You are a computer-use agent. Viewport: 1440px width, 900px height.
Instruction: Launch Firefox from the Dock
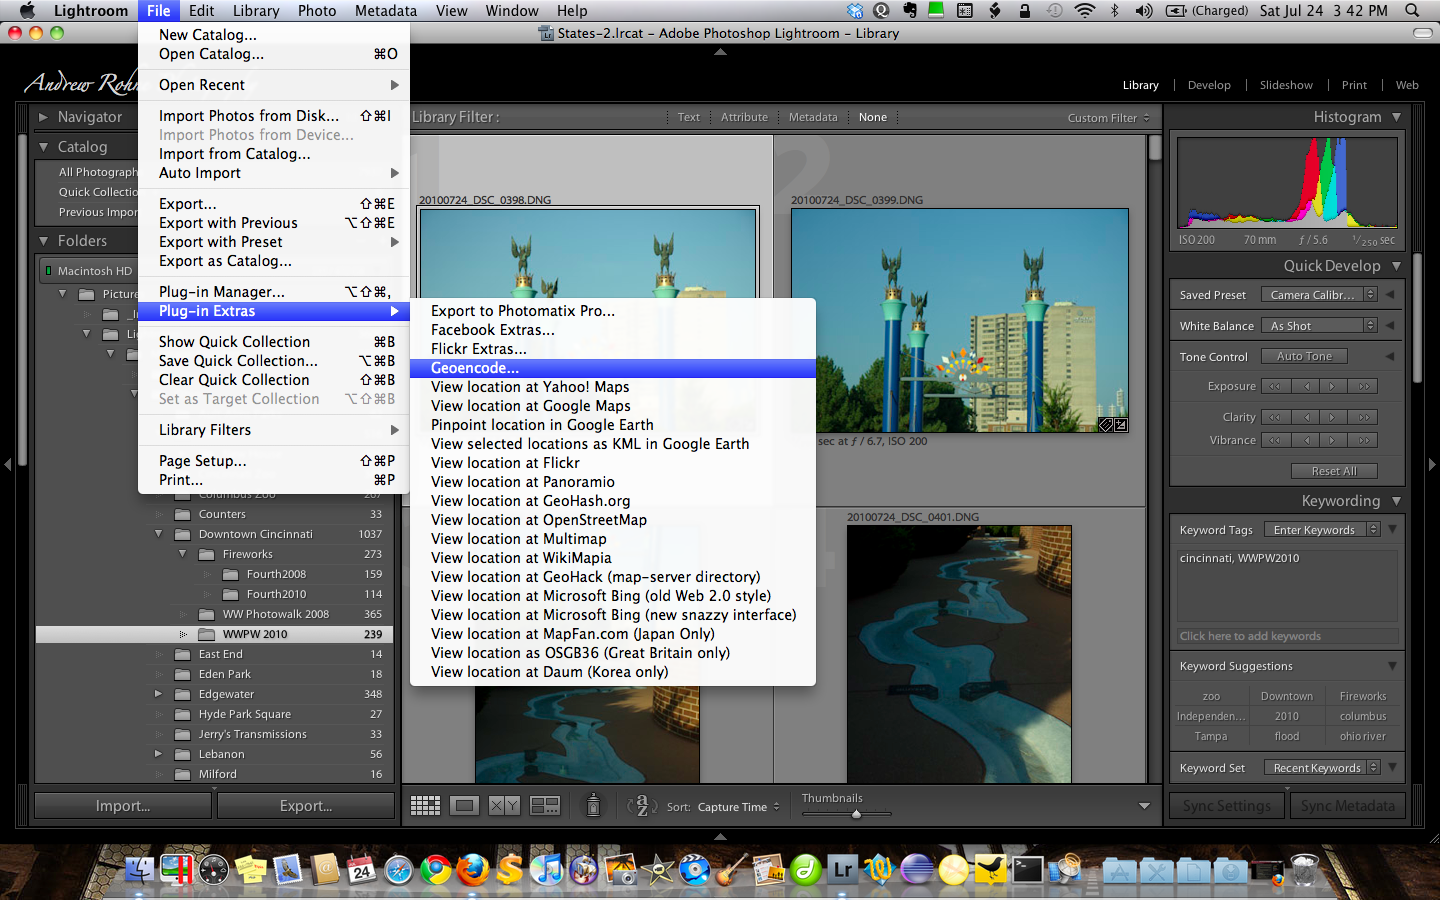(x=473, y=869)
